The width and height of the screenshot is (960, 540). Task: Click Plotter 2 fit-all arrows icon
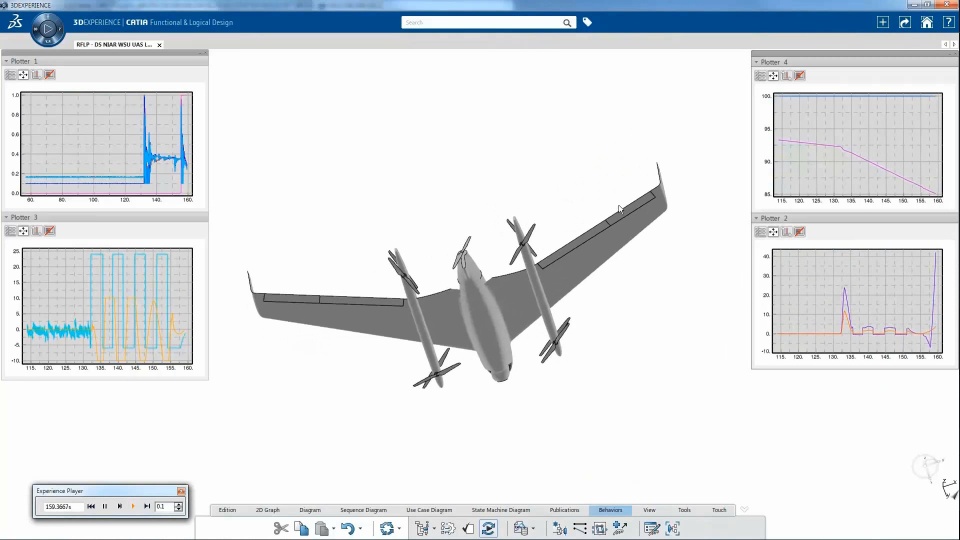(773, 232)
